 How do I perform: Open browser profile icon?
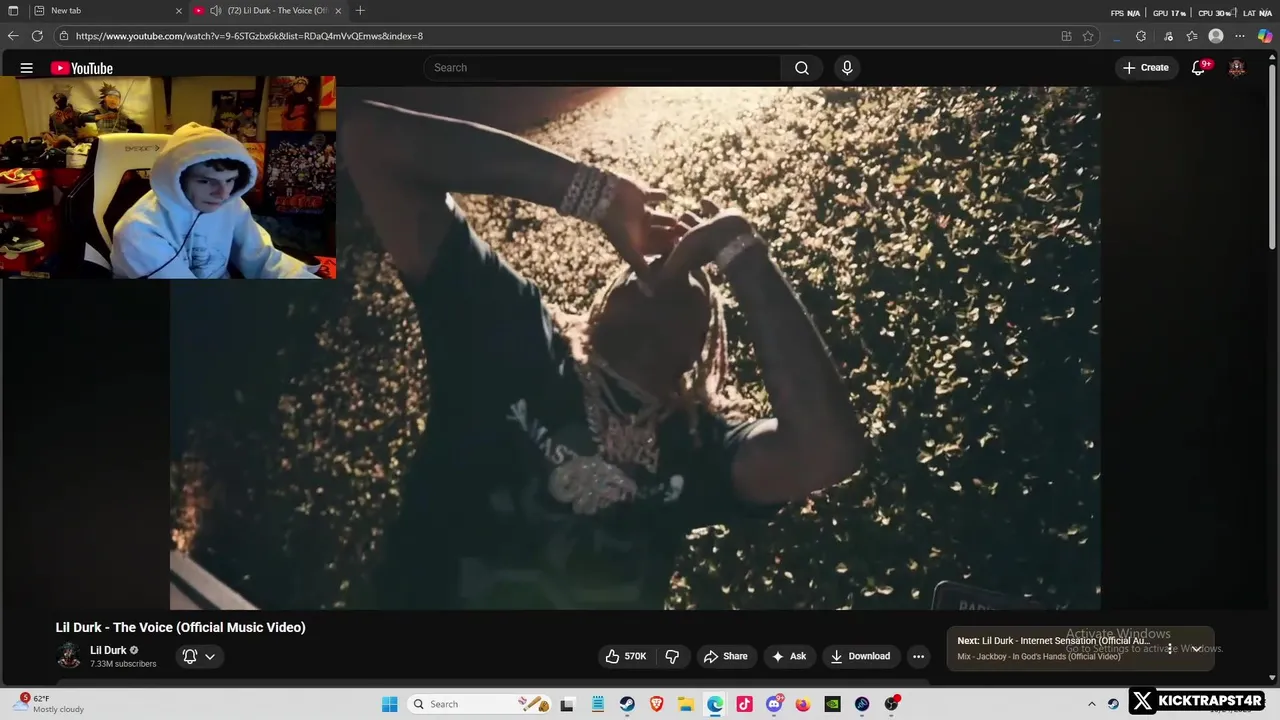click(1216, 36)
